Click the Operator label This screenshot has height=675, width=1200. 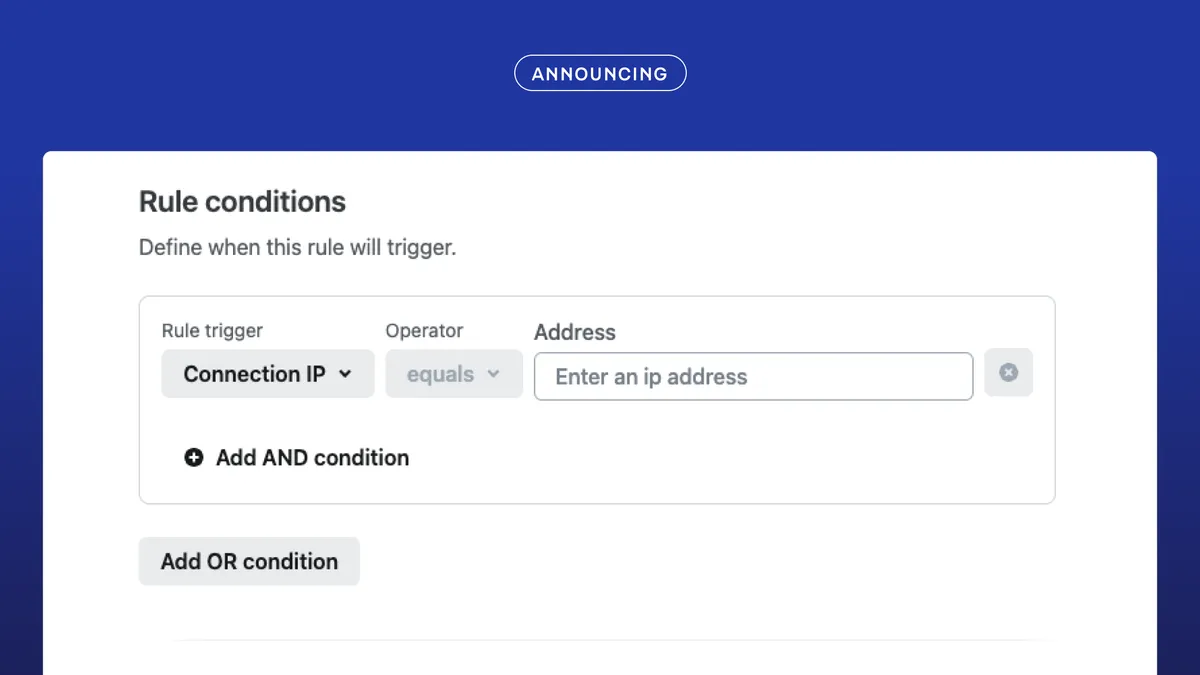tap(425, 330)
